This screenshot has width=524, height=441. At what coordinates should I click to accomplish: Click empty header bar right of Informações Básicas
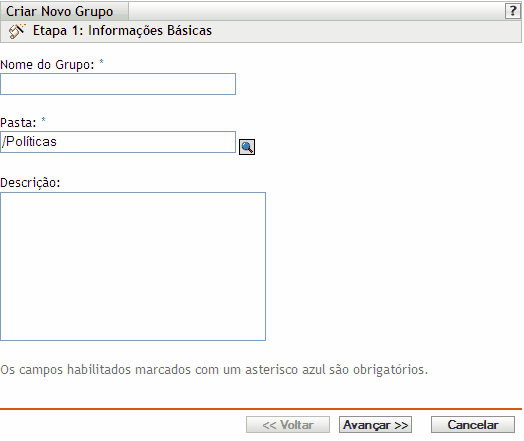coord(366,31)
